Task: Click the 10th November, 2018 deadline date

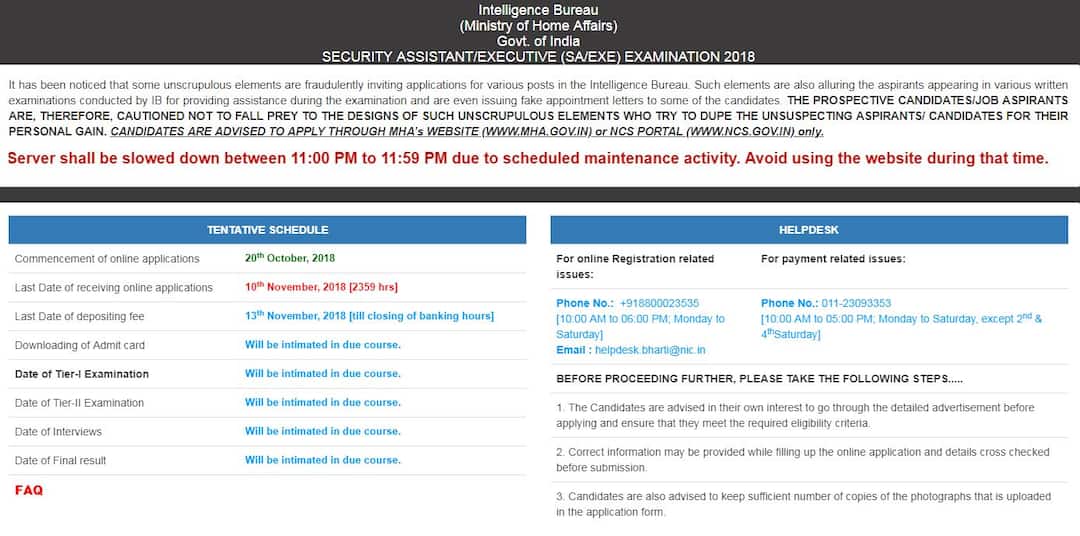Action: coord(321,287)
